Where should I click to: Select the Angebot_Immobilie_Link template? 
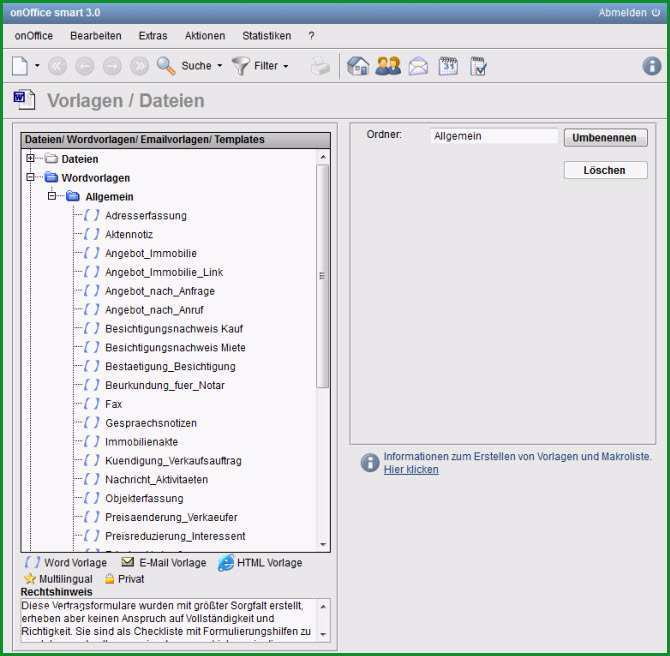(164, 272)
